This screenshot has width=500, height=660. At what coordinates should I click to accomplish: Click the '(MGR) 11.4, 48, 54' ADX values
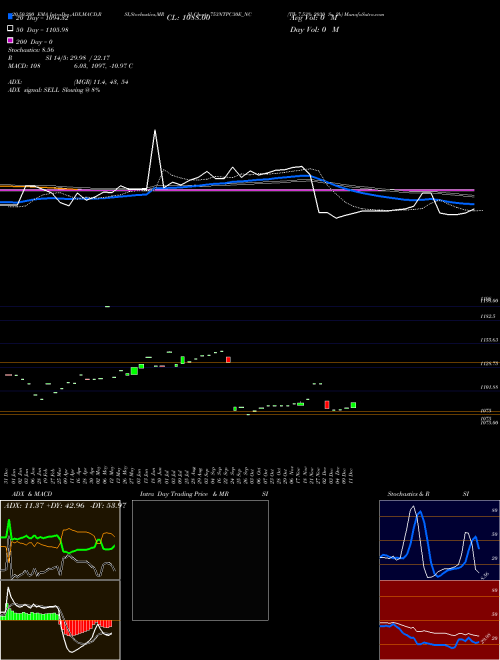[x=101, y=82]
